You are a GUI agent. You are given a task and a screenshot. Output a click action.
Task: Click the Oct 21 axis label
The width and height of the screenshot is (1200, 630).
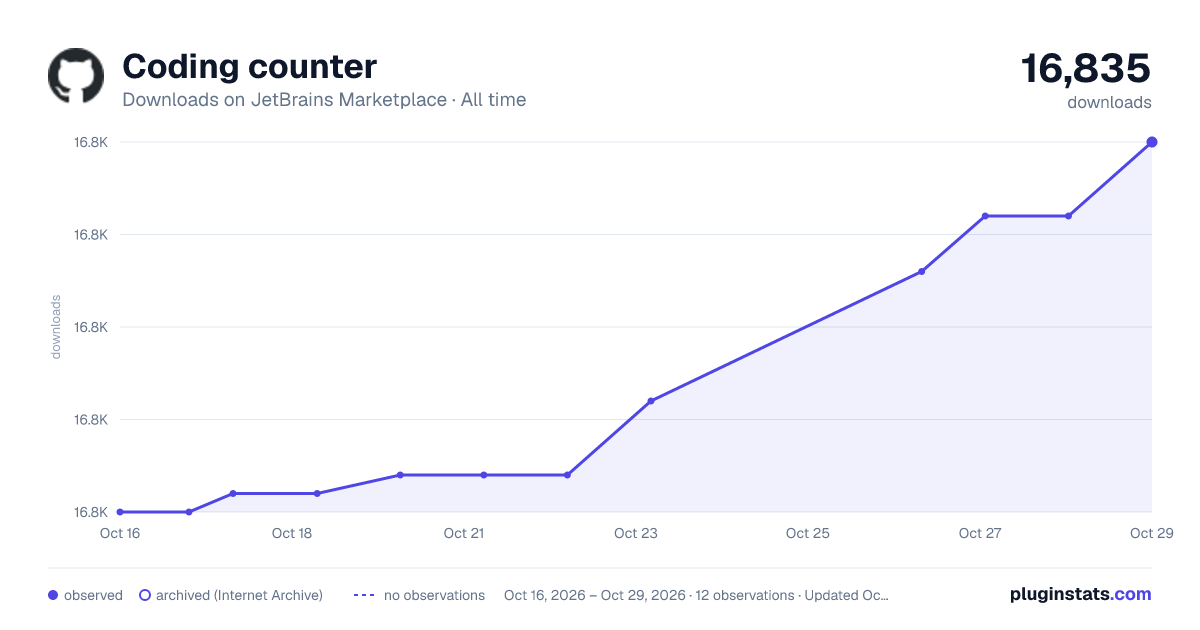(x=464, y=533)
